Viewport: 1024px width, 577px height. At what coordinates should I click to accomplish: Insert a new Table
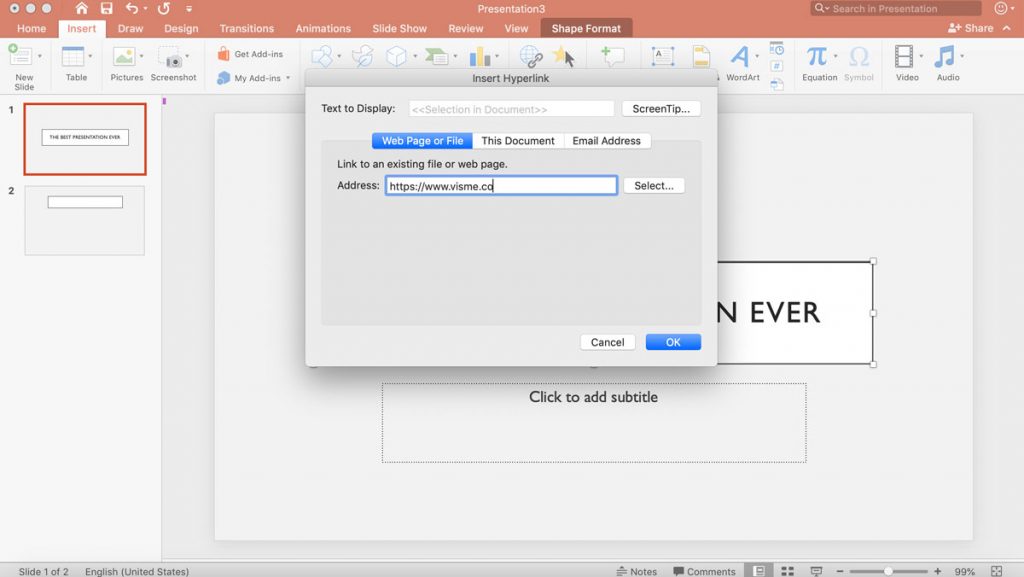[x=76, y=62]
